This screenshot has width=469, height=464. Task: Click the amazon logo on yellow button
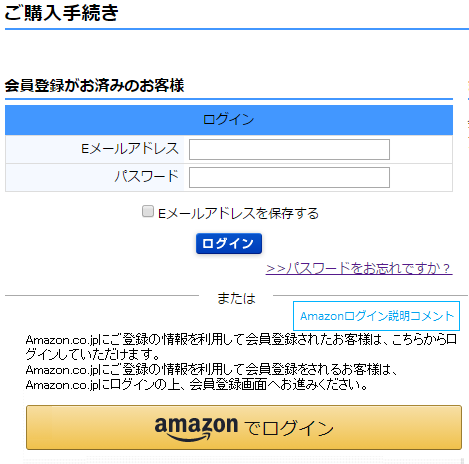pos(196,428)
